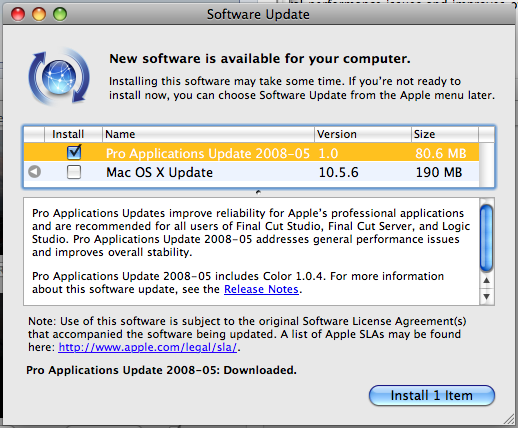Click the 10.5.6 version cell
Viewport: 518px width, 428px height.
coord(338,172)
